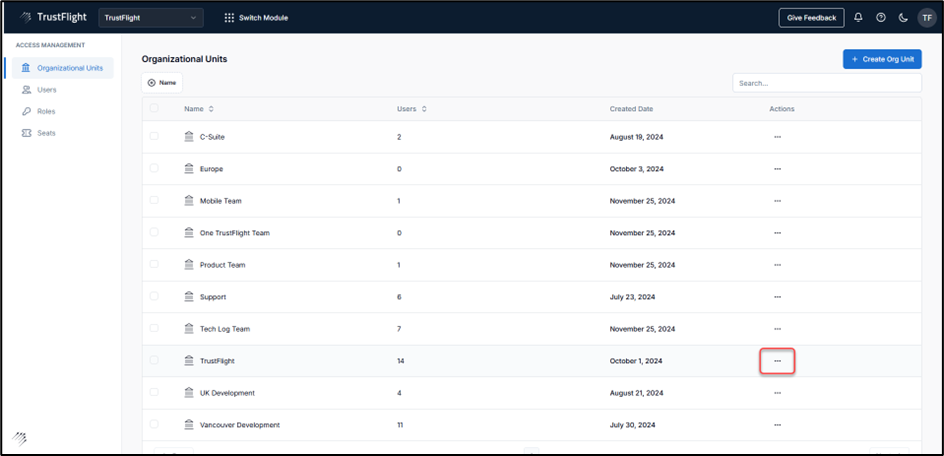Tick the checkbox for Europe row
The height and width of the screenshot is (456, 944).
pyautogui.click(x=154, y=168)
